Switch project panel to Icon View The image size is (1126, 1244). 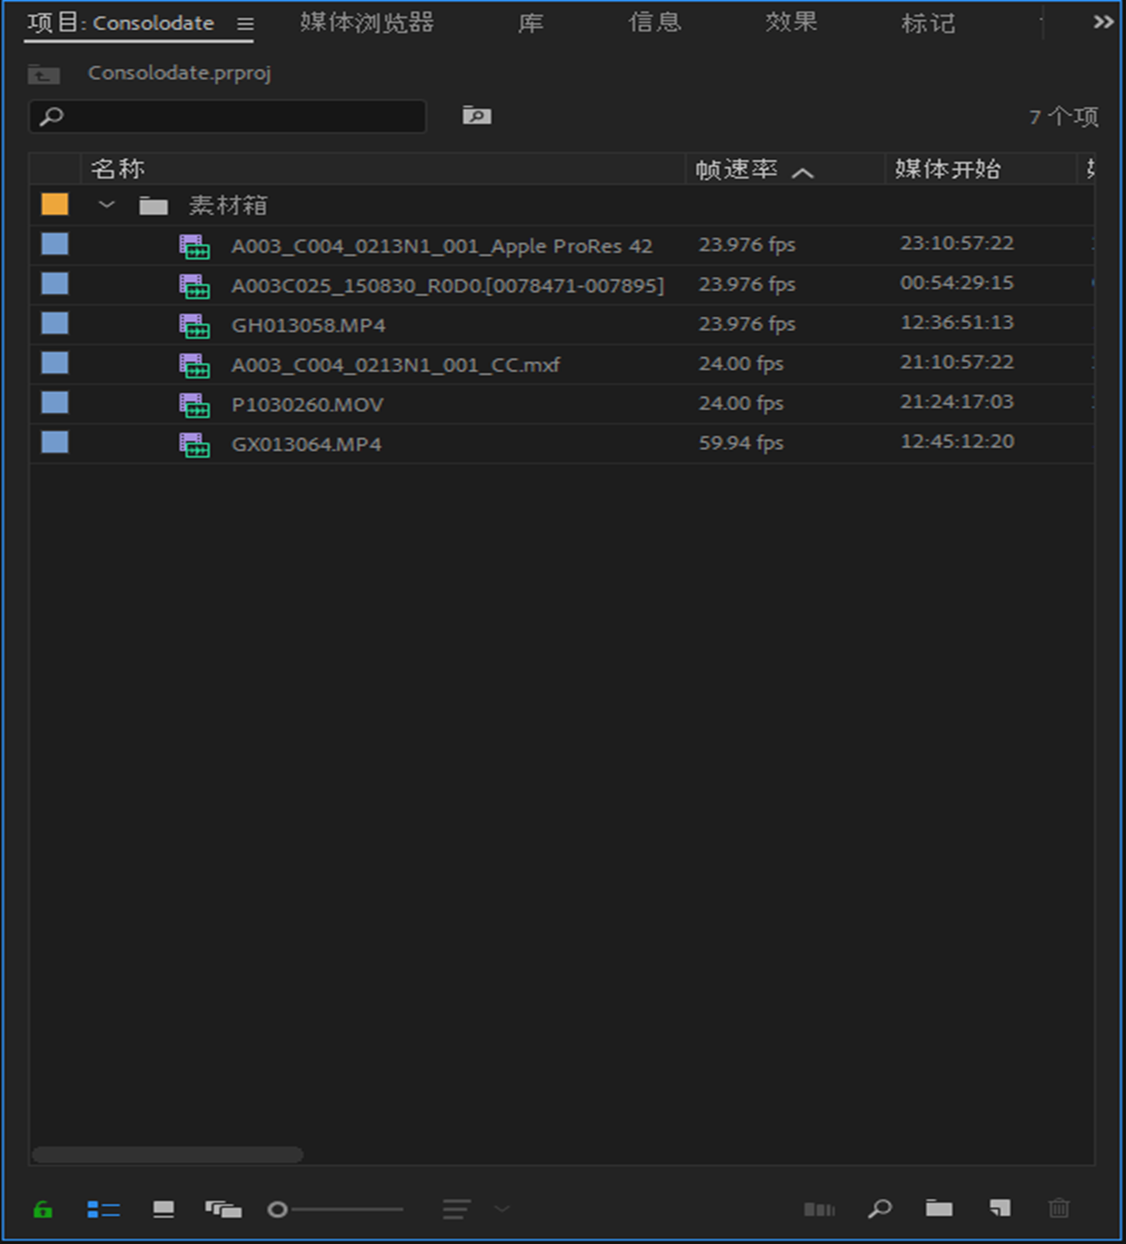pos(163,1208)
